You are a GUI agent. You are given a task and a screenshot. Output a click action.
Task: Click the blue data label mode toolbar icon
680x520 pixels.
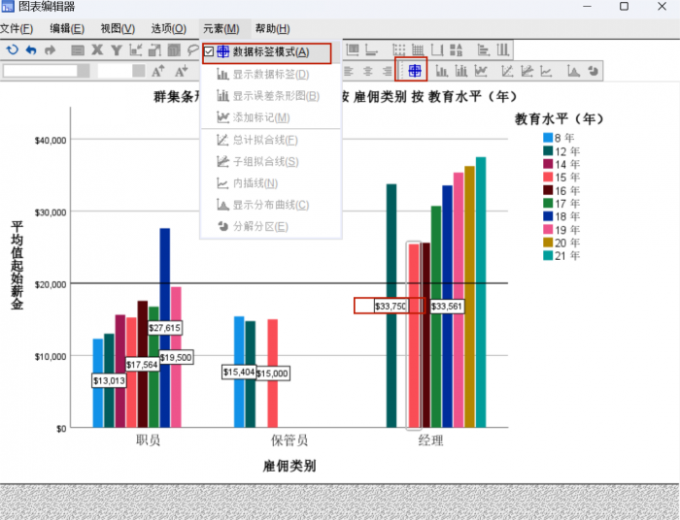coord(415,70)
